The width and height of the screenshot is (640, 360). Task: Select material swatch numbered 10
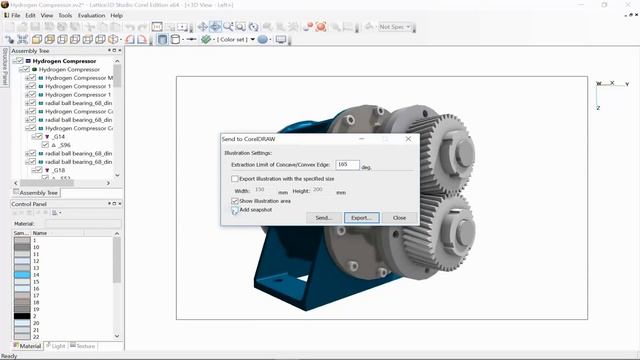[22, 247]
